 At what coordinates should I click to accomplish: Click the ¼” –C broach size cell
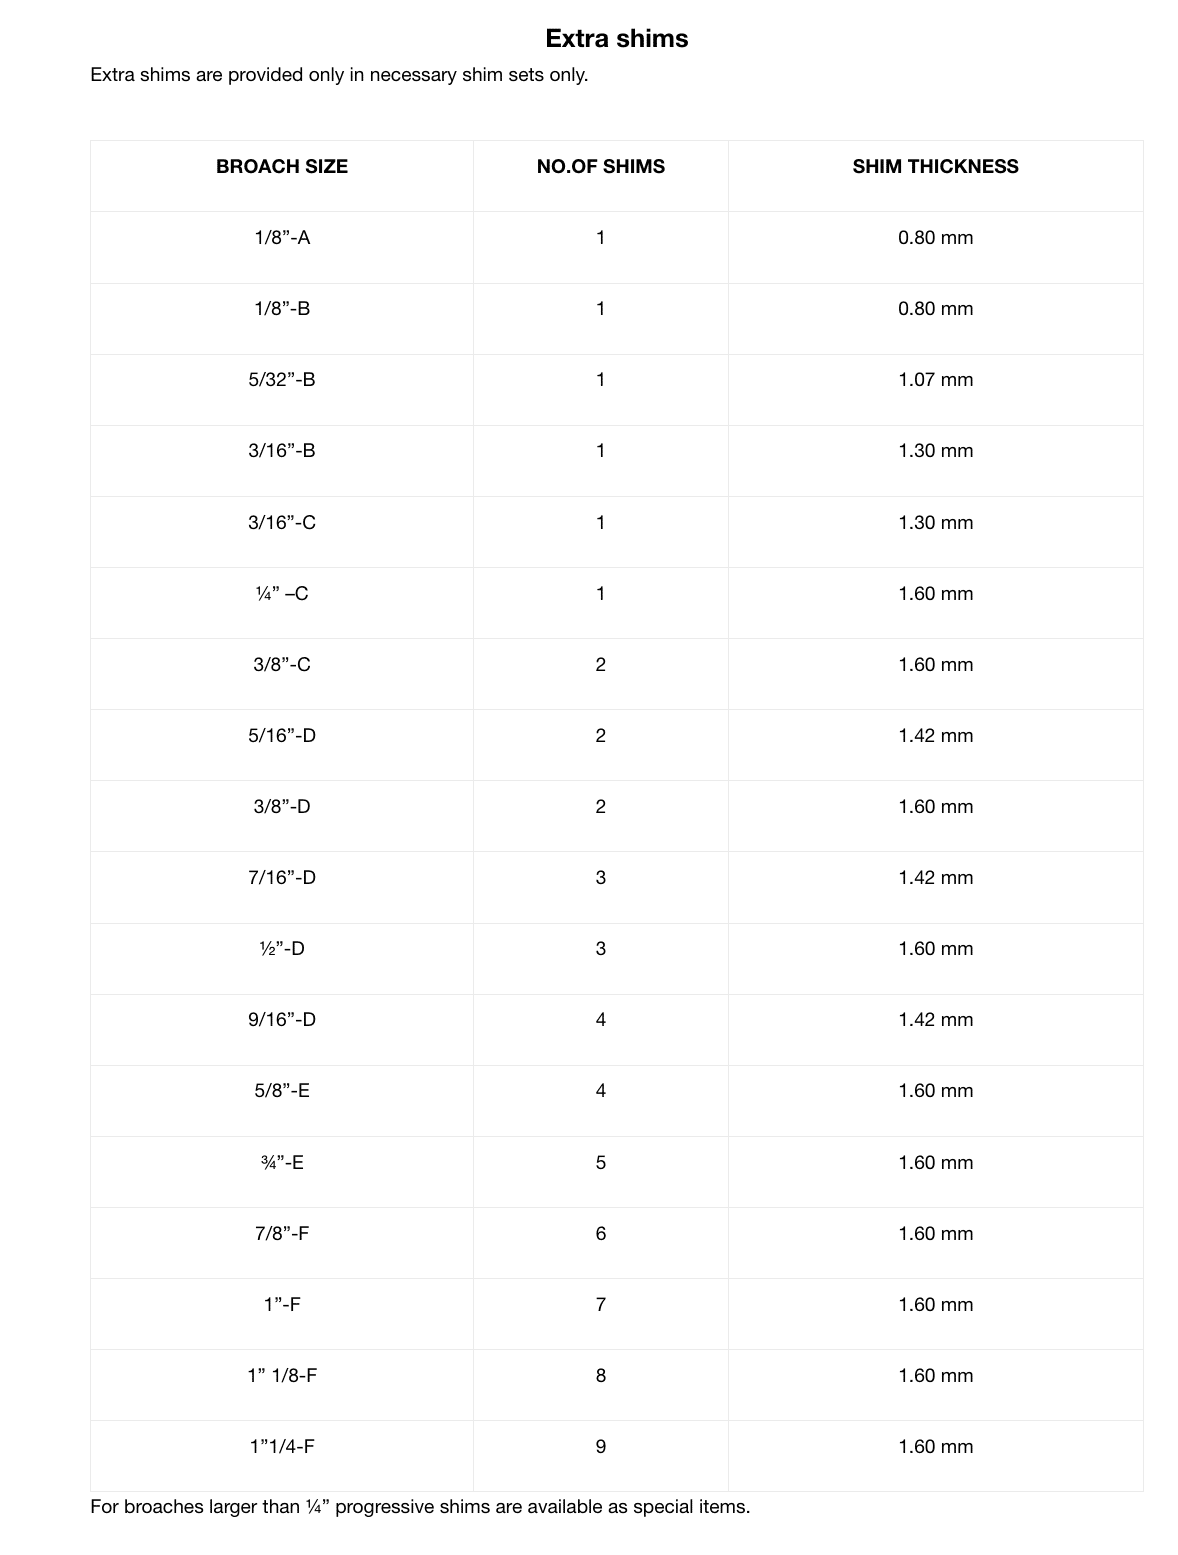pos(282,593)
